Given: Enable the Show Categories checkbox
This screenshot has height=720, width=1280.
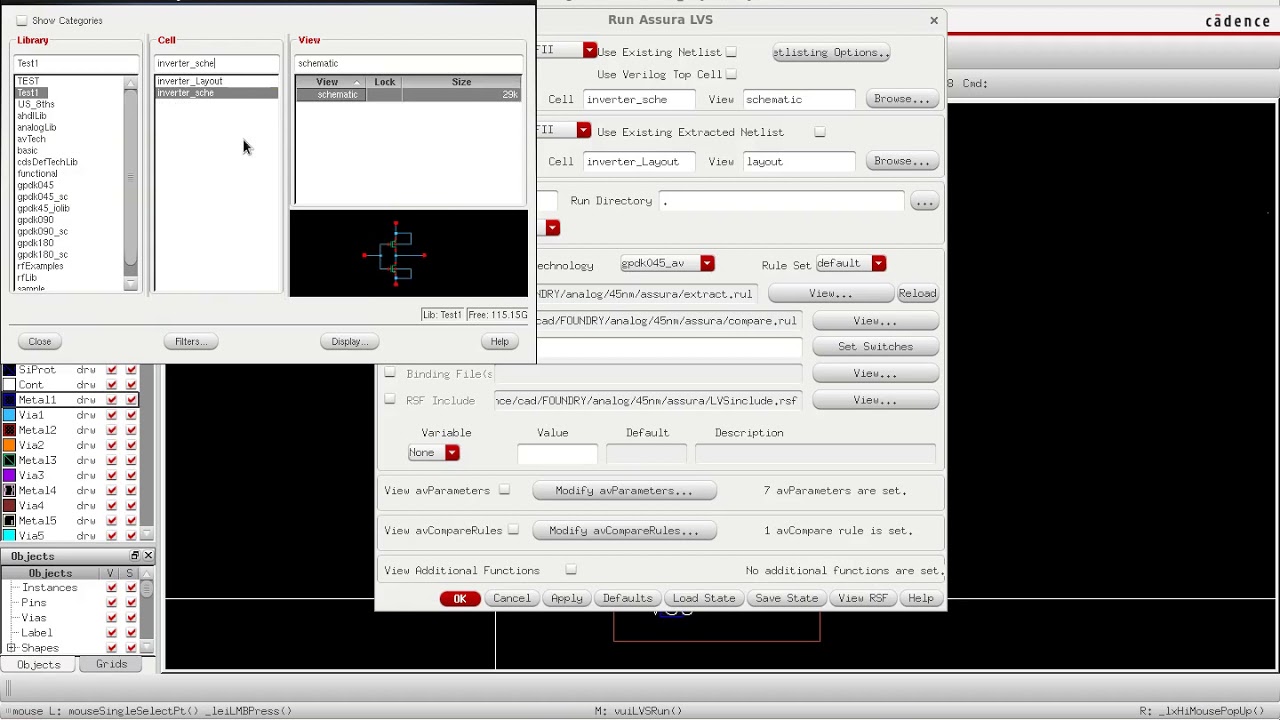Looking at the screenshot, I should (x=22, y=20).
